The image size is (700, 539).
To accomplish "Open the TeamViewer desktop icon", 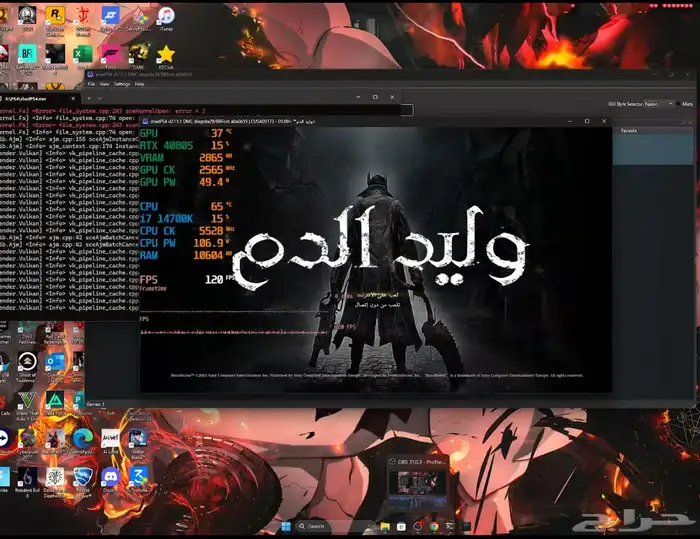I will point(4,439).
